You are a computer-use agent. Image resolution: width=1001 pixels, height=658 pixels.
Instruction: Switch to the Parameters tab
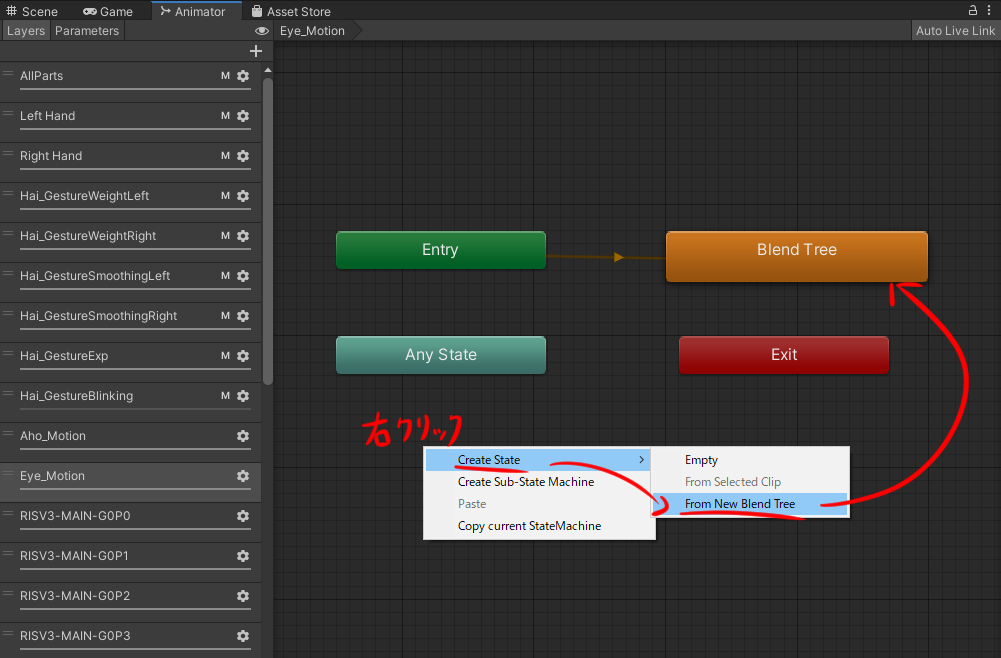point(87,31)
